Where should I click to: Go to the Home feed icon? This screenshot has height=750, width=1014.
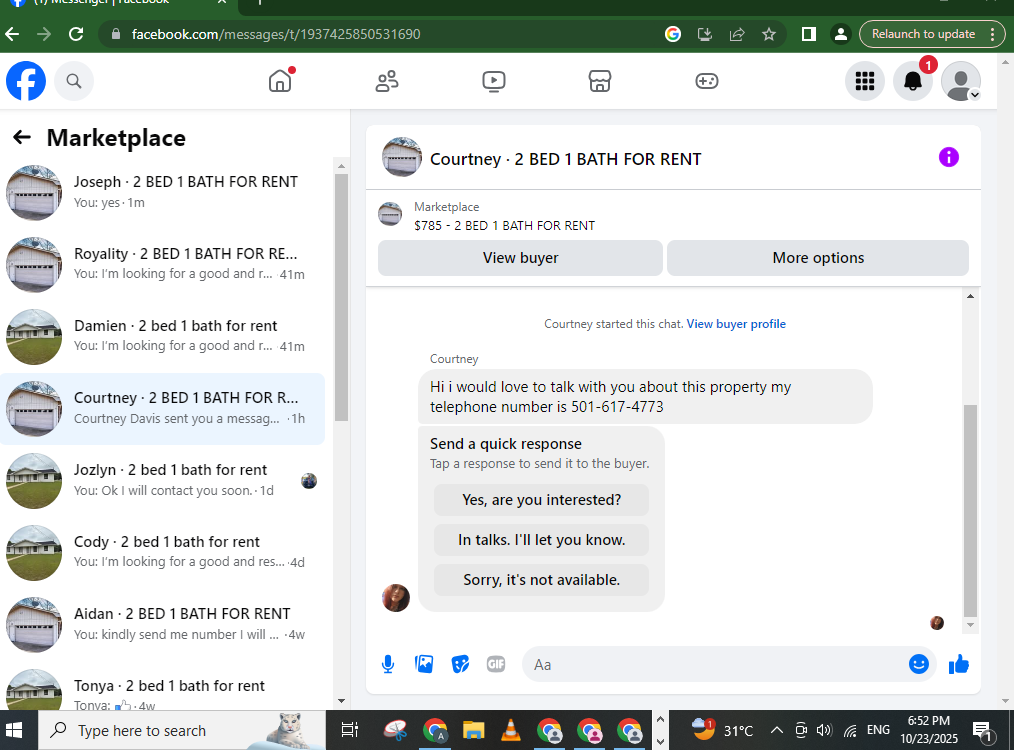coord(280,81)
